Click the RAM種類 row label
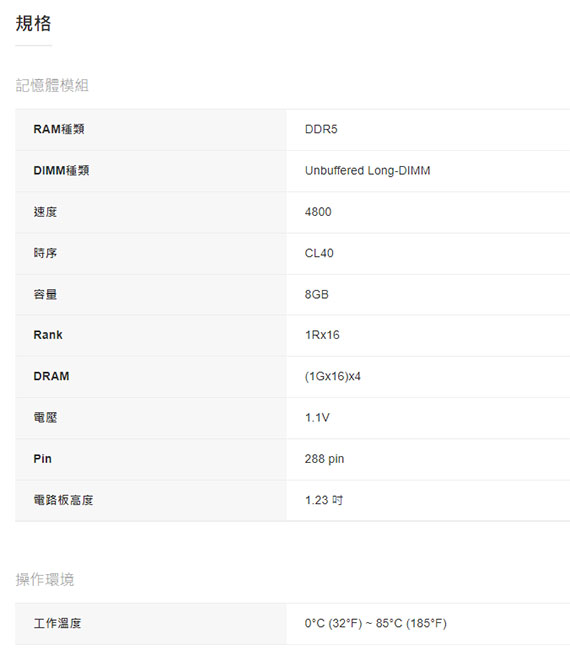 [x=59, y=129]
